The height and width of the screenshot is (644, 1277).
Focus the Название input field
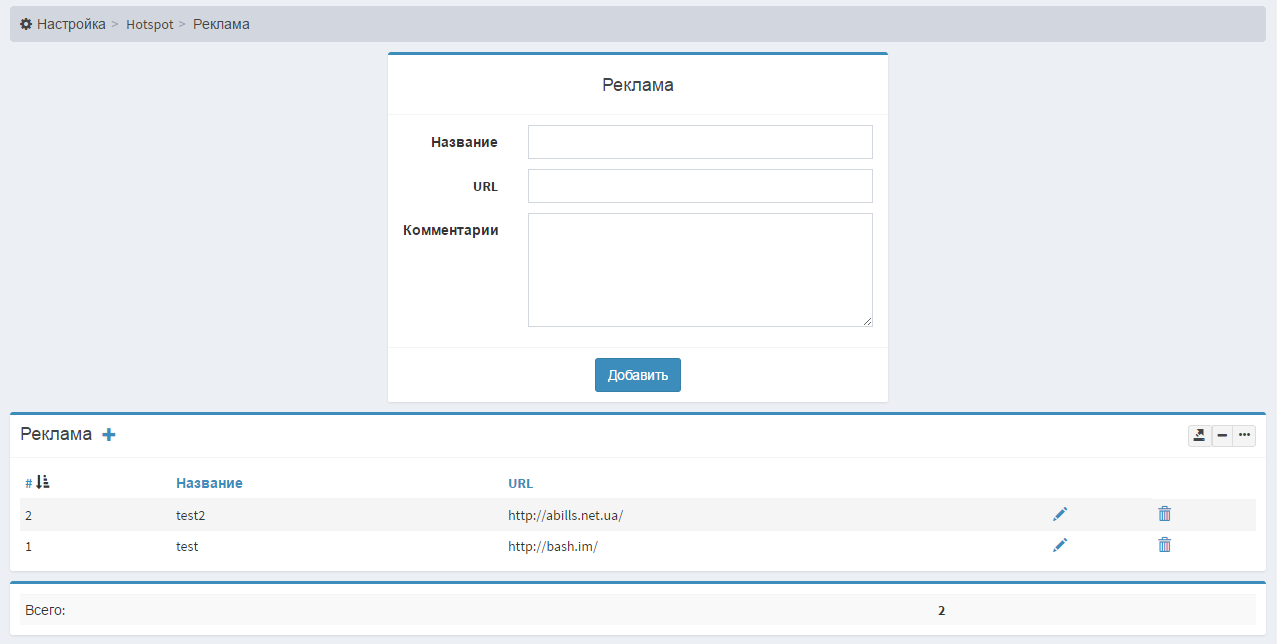[700, 142]
